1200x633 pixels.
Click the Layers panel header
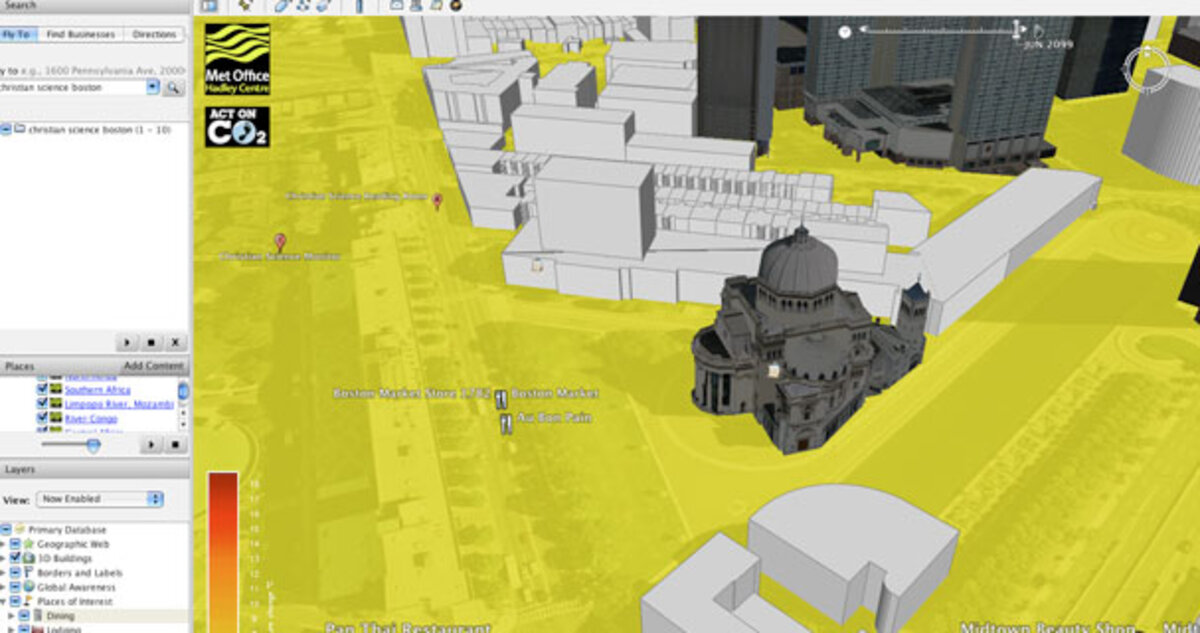[95, 469]
